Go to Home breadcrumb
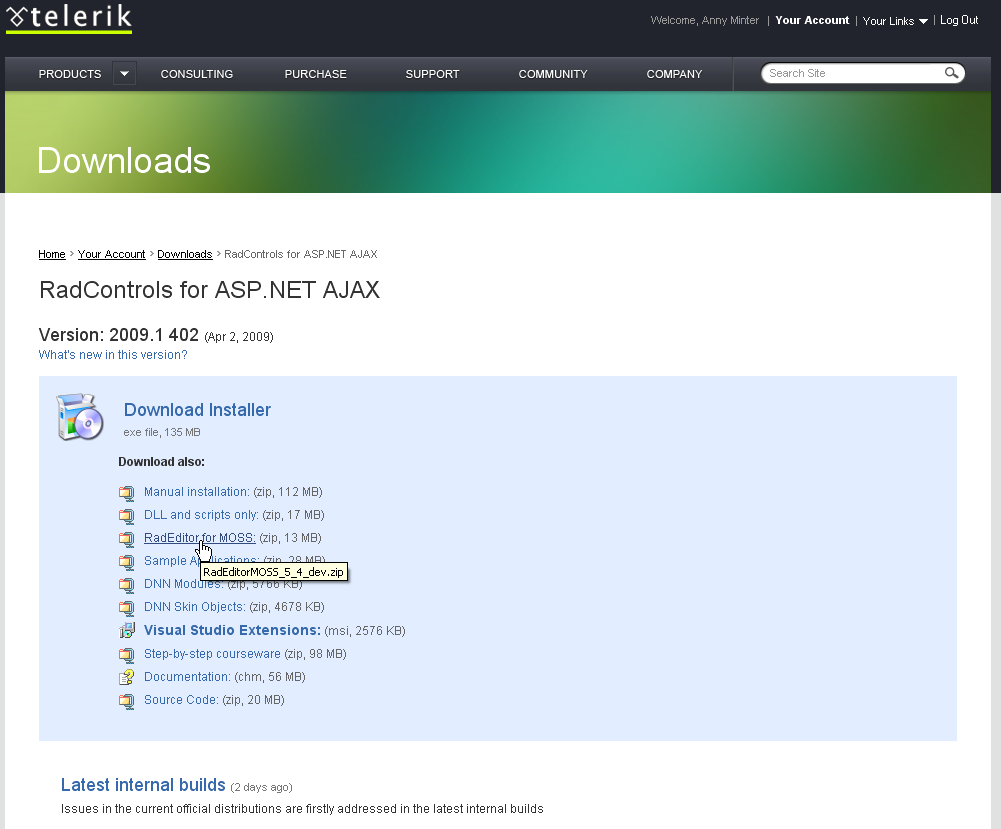Screen dimensions: 1001x829 [x=52, y=254]
